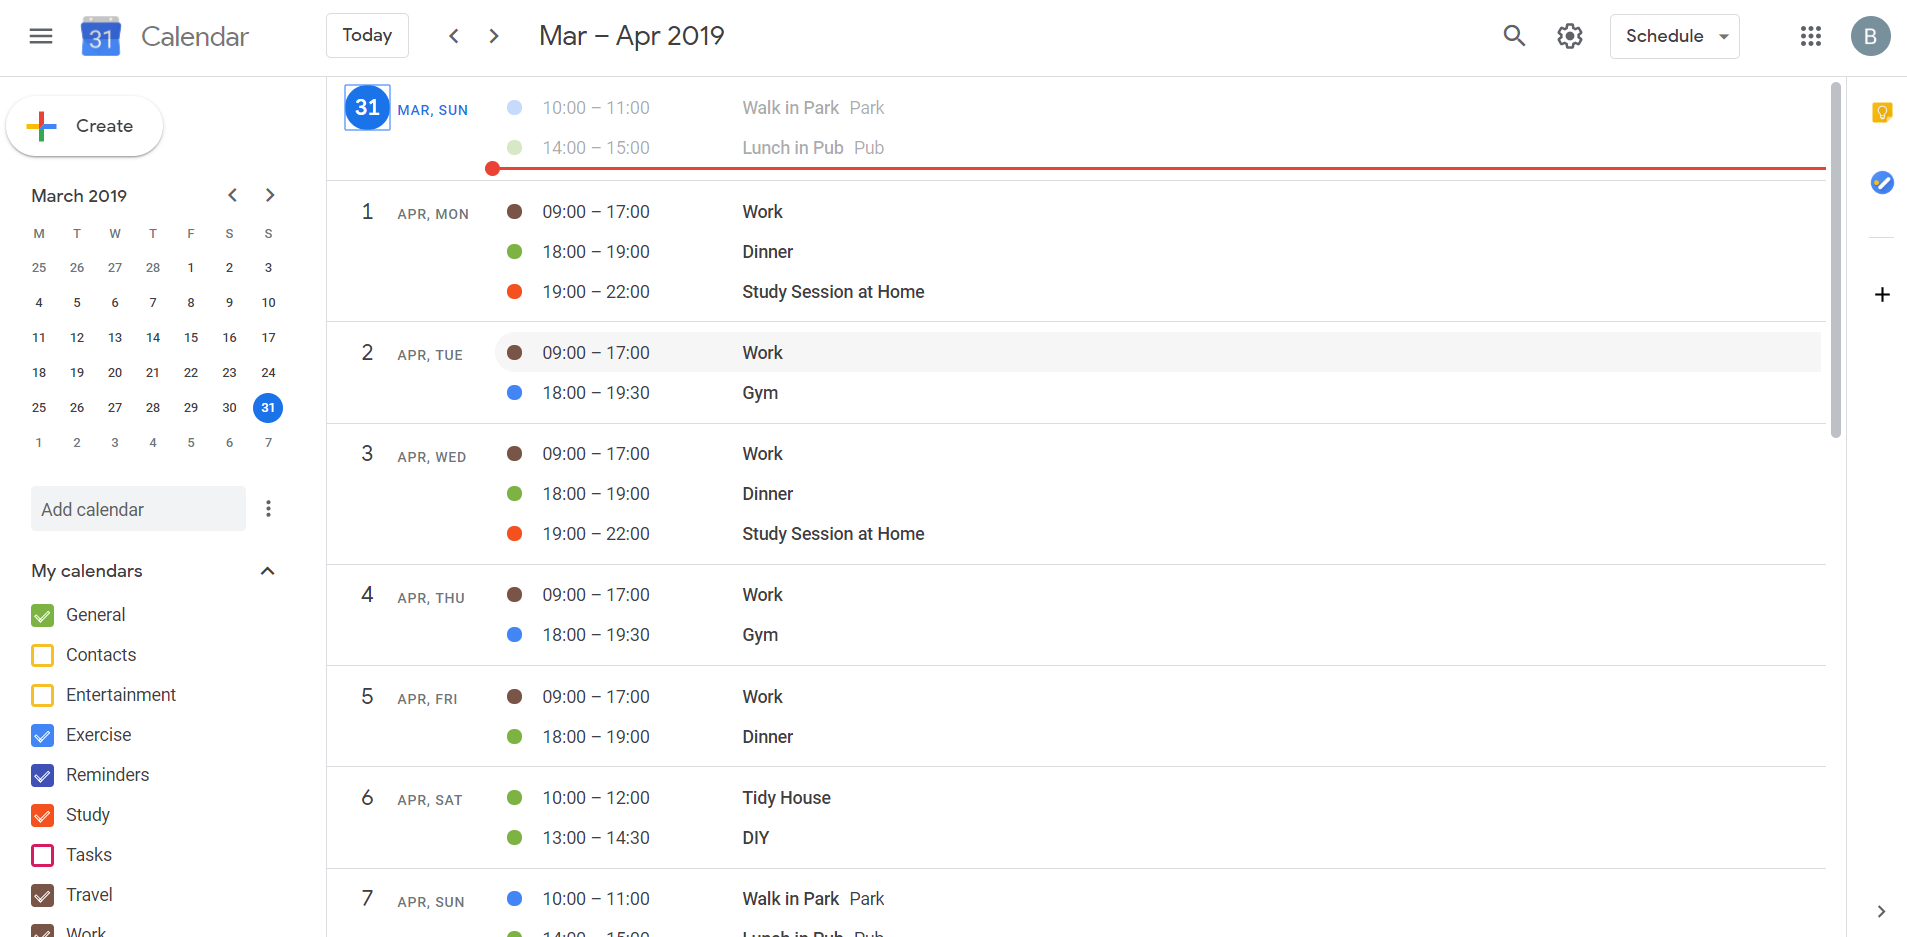The width and height of the screenshot is (1907, 937).
Task: Open the highlighted Work event on Apr 2
Action: coord(1157,353)
